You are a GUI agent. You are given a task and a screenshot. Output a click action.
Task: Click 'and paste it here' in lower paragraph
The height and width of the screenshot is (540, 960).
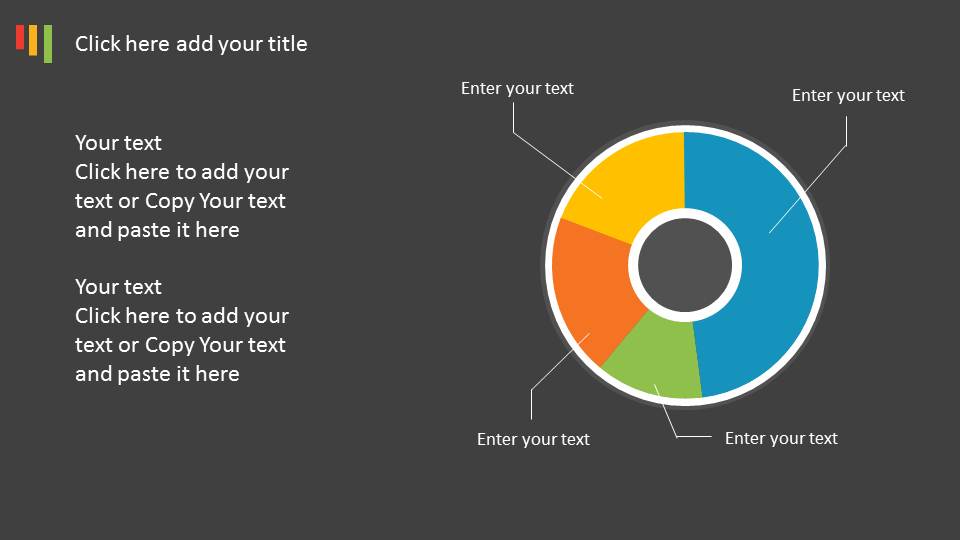click(157, 373)
